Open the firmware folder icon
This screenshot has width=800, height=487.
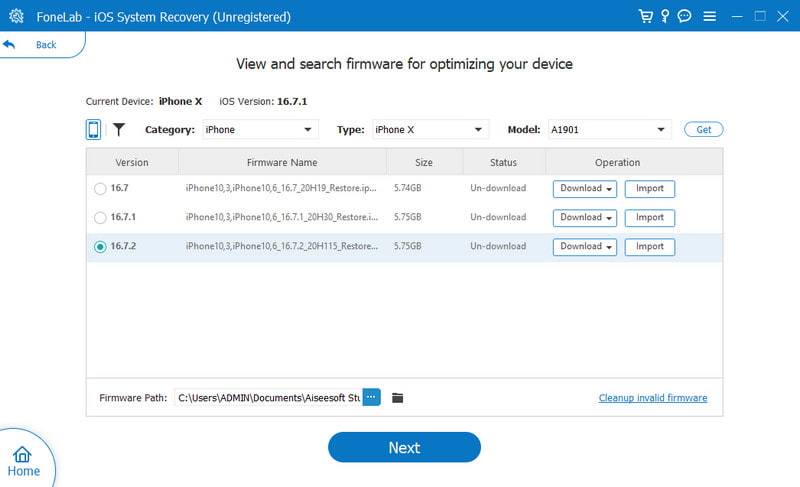(x=397, y=398)
